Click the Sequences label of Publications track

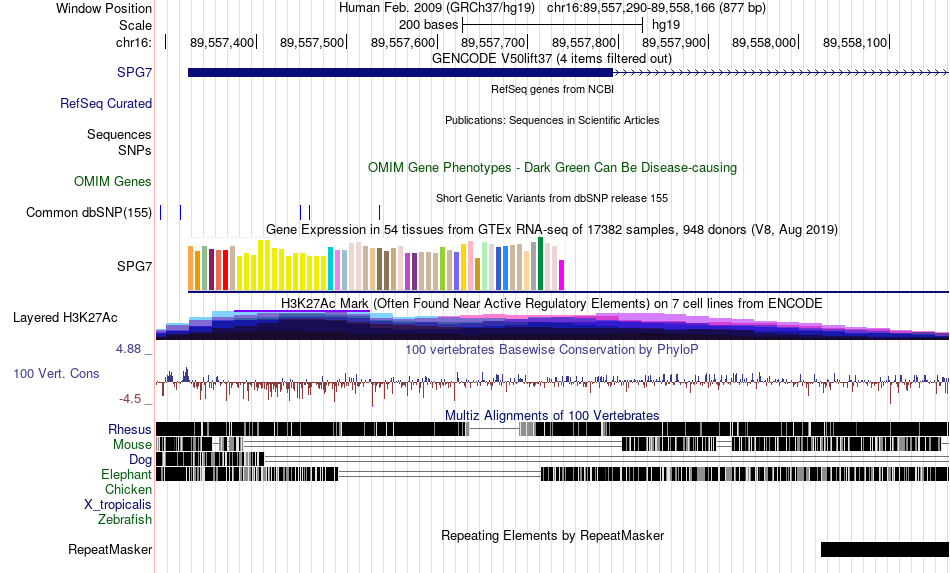[119, 134]
